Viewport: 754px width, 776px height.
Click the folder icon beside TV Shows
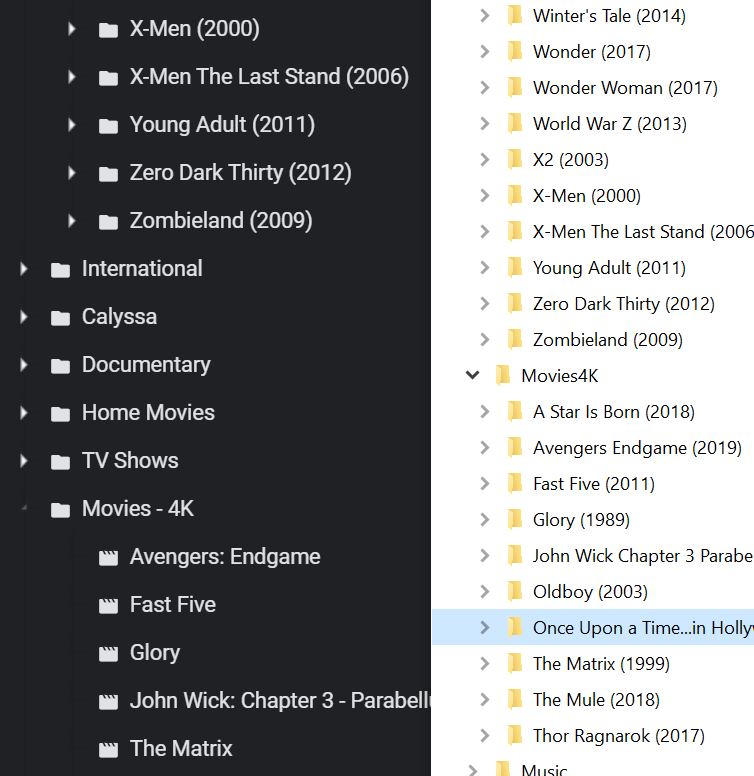click(61, 462)
